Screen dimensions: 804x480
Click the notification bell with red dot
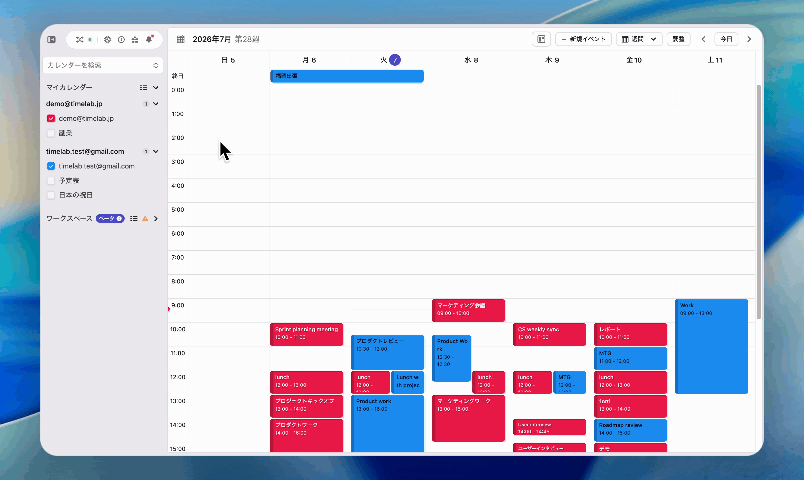point(149,39)
